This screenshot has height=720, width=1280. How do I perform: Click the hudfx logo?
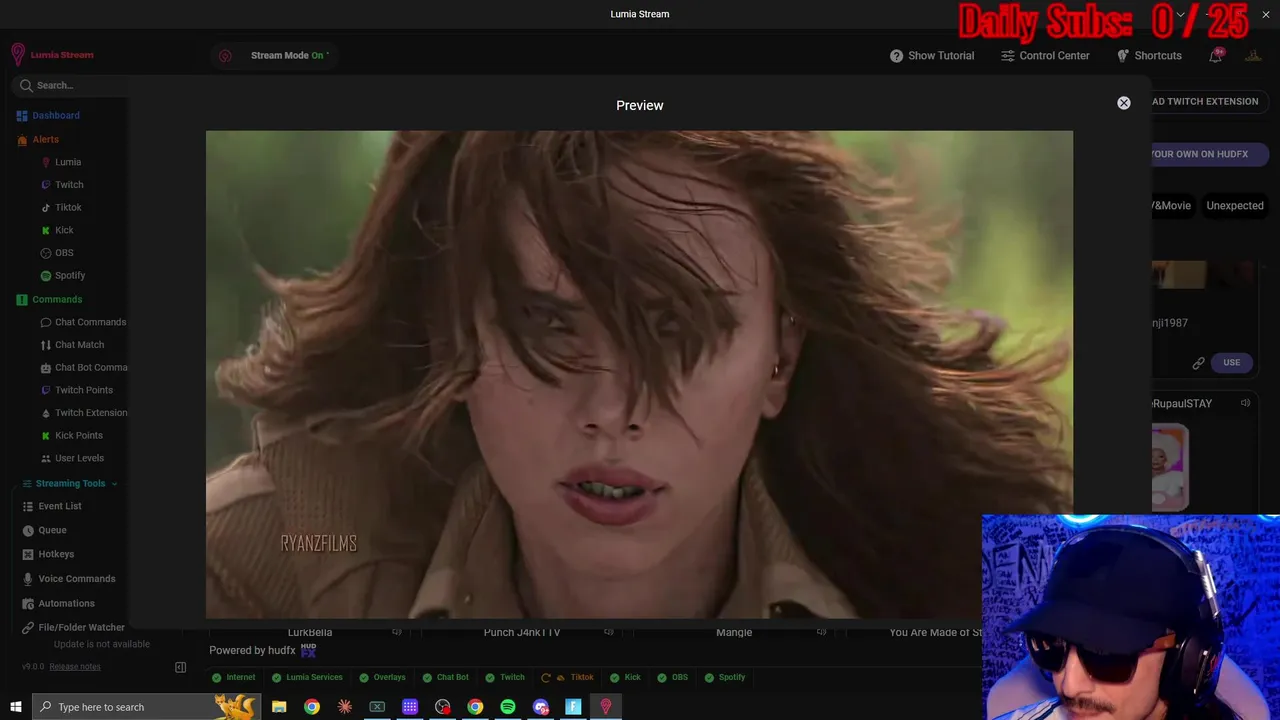(308, 650)
